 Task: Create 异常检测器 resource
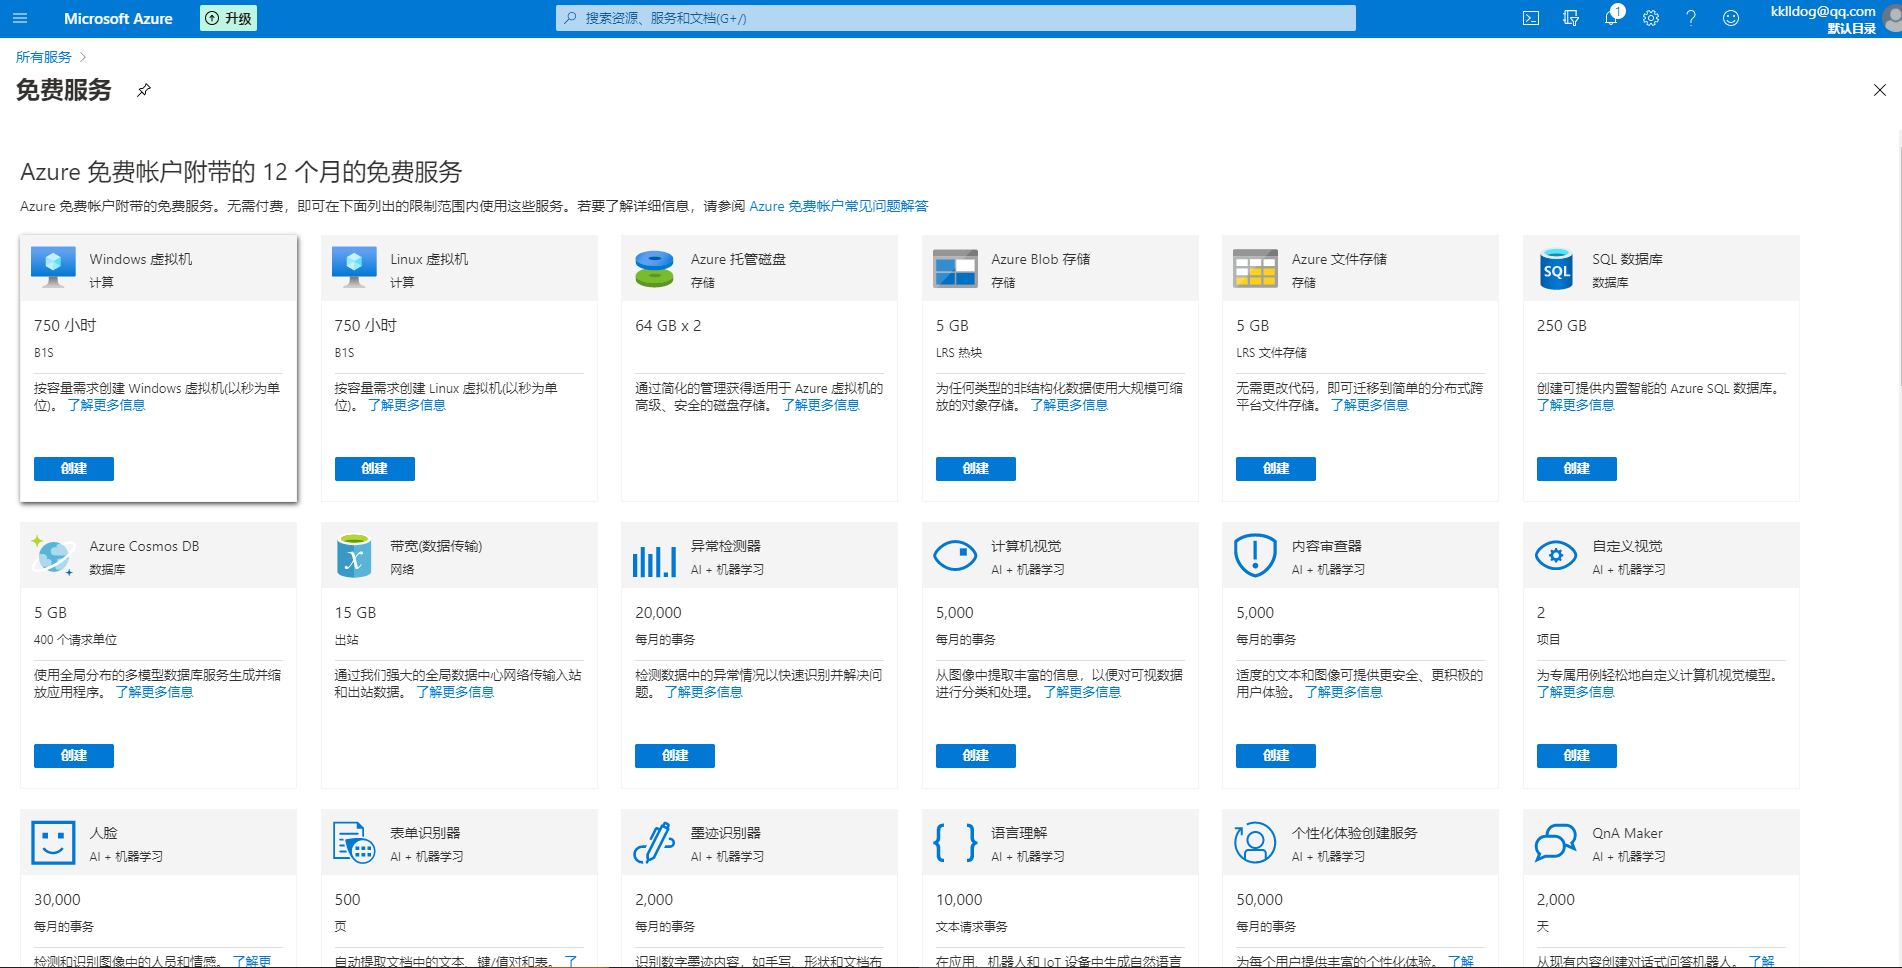pos(675,756)
